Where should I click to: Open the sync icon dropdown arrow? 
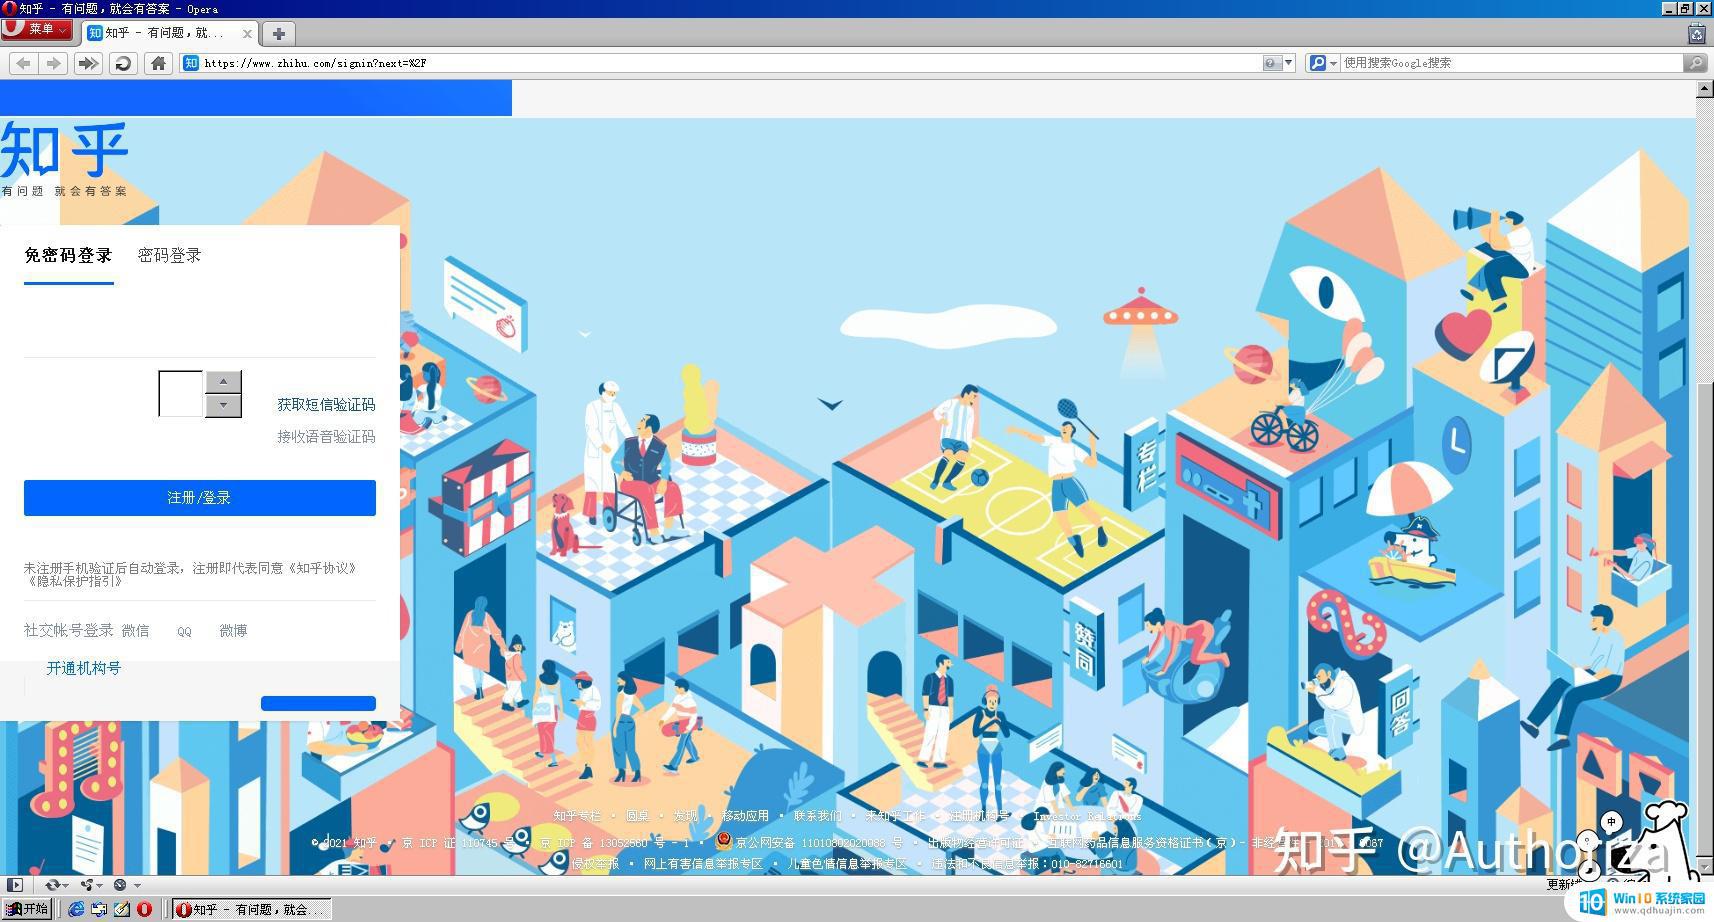click(x=66, y=886)
